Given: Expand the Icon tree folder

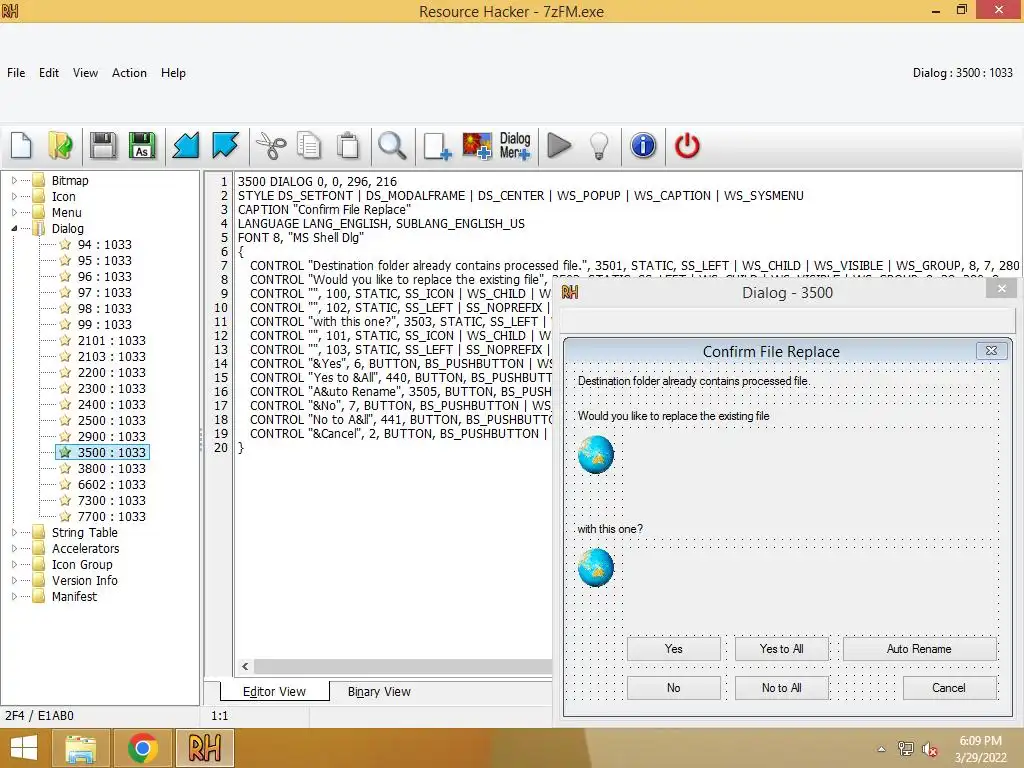Looking at the screenshot, I should (14, 197).
